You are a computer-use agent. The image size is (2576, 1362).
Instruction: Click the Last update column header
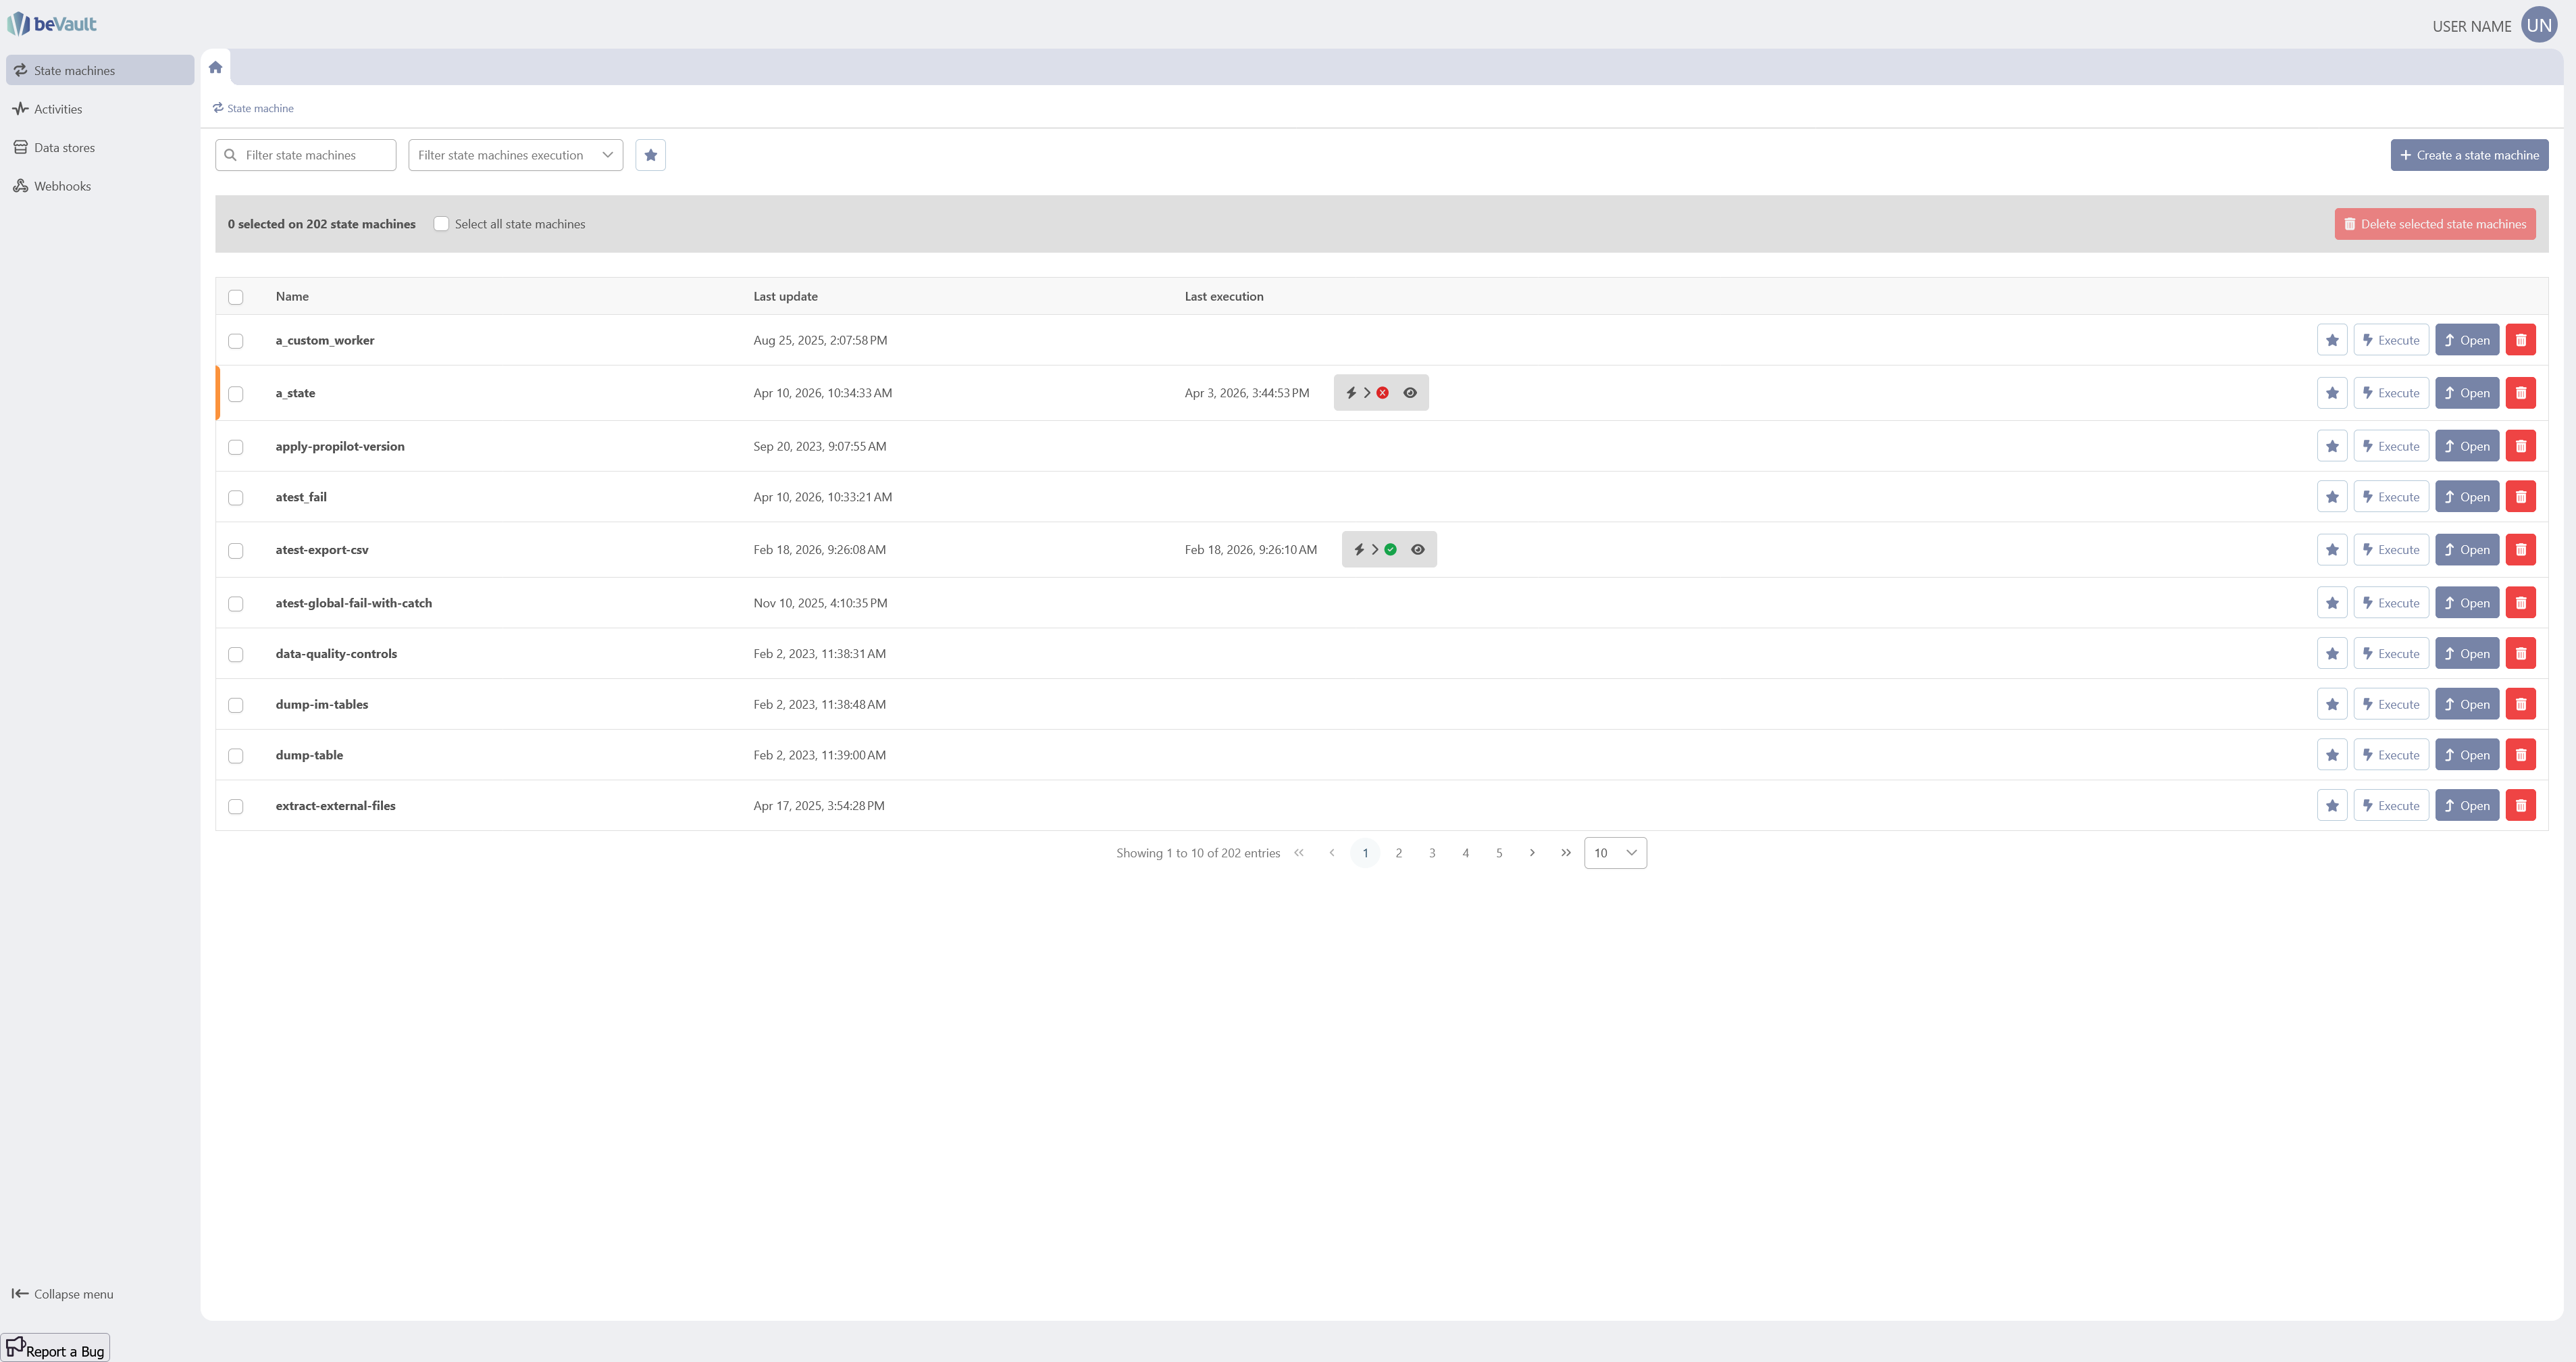click(785, 296)
